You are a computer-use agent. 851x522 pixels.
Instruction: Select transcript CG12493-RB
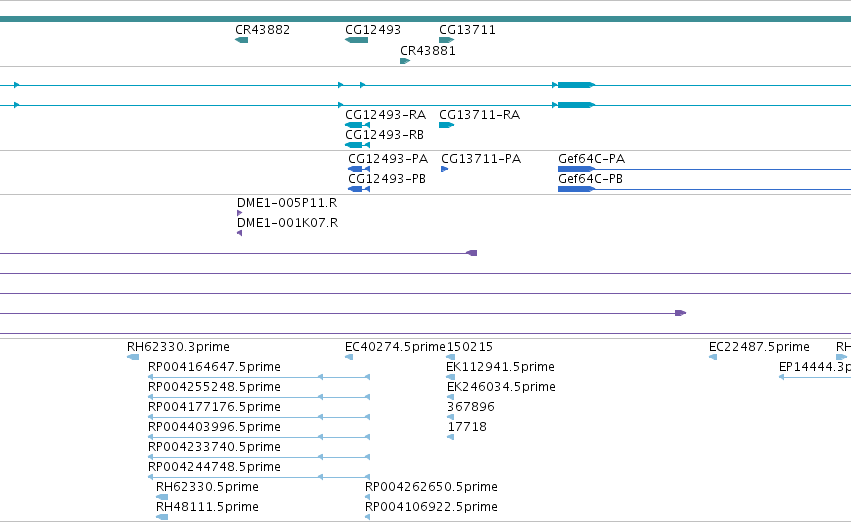[357, 145]
